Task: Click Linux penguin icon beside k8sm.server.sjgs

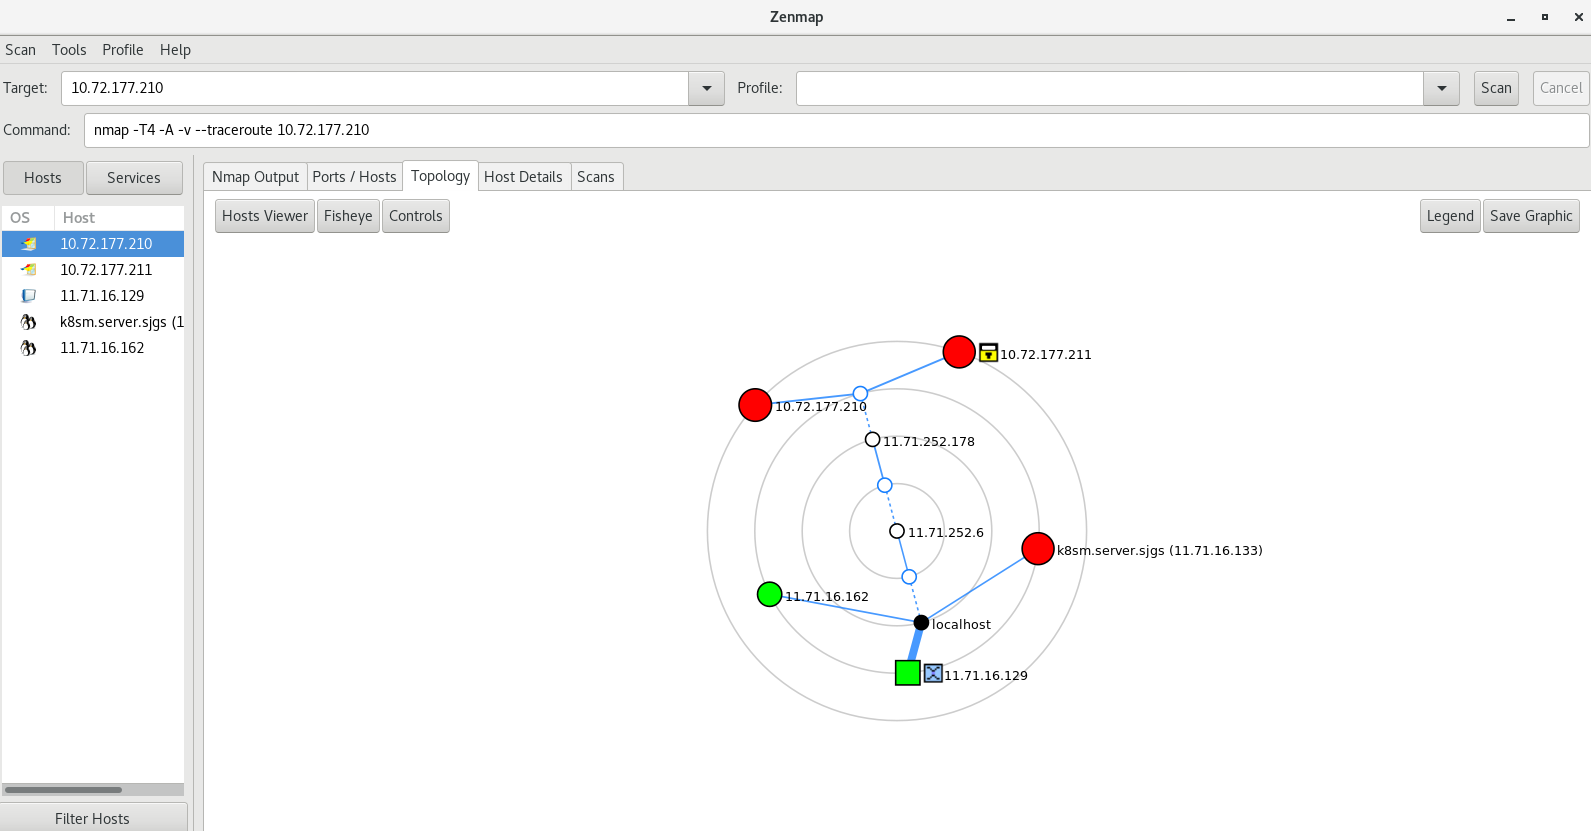Action: point(29,322)
